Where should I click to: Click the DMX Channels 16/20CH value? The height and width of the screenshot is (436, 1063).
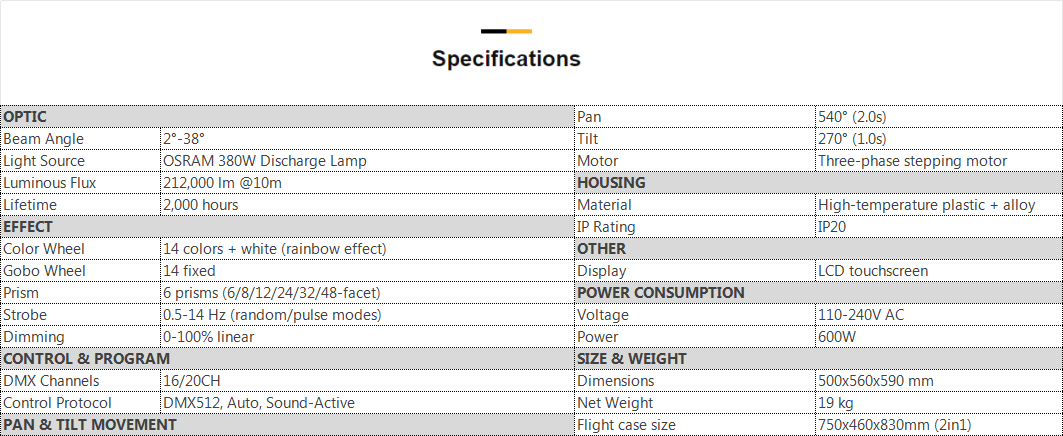[x=192, y=381]
